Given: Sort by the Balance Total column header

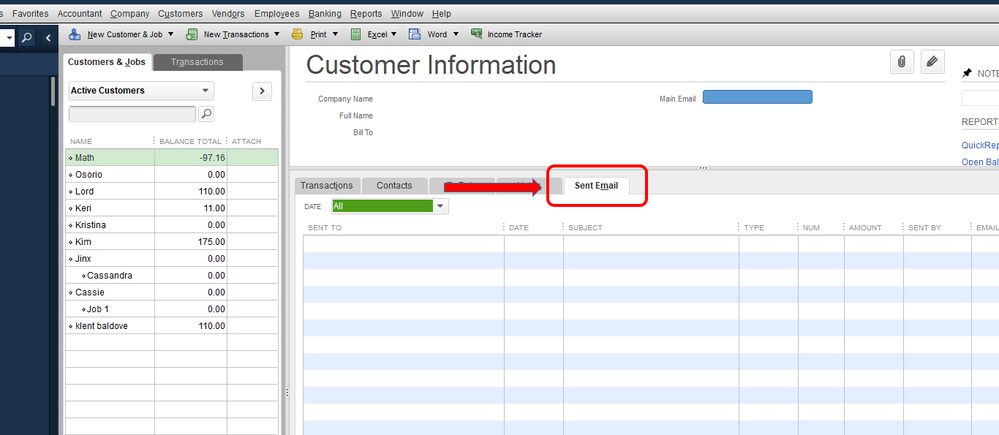Looking at the screenshot, I should (x=190, y=141).
